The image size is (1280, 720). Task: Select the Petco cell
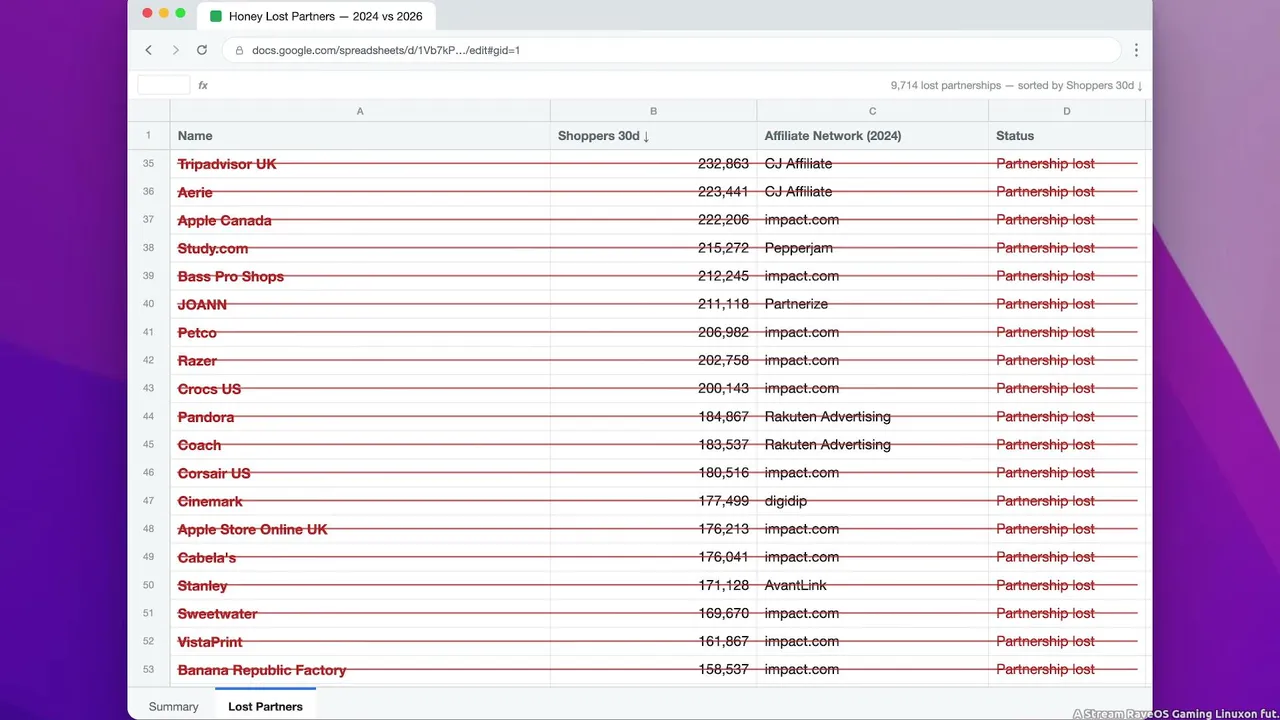point(360,332)
